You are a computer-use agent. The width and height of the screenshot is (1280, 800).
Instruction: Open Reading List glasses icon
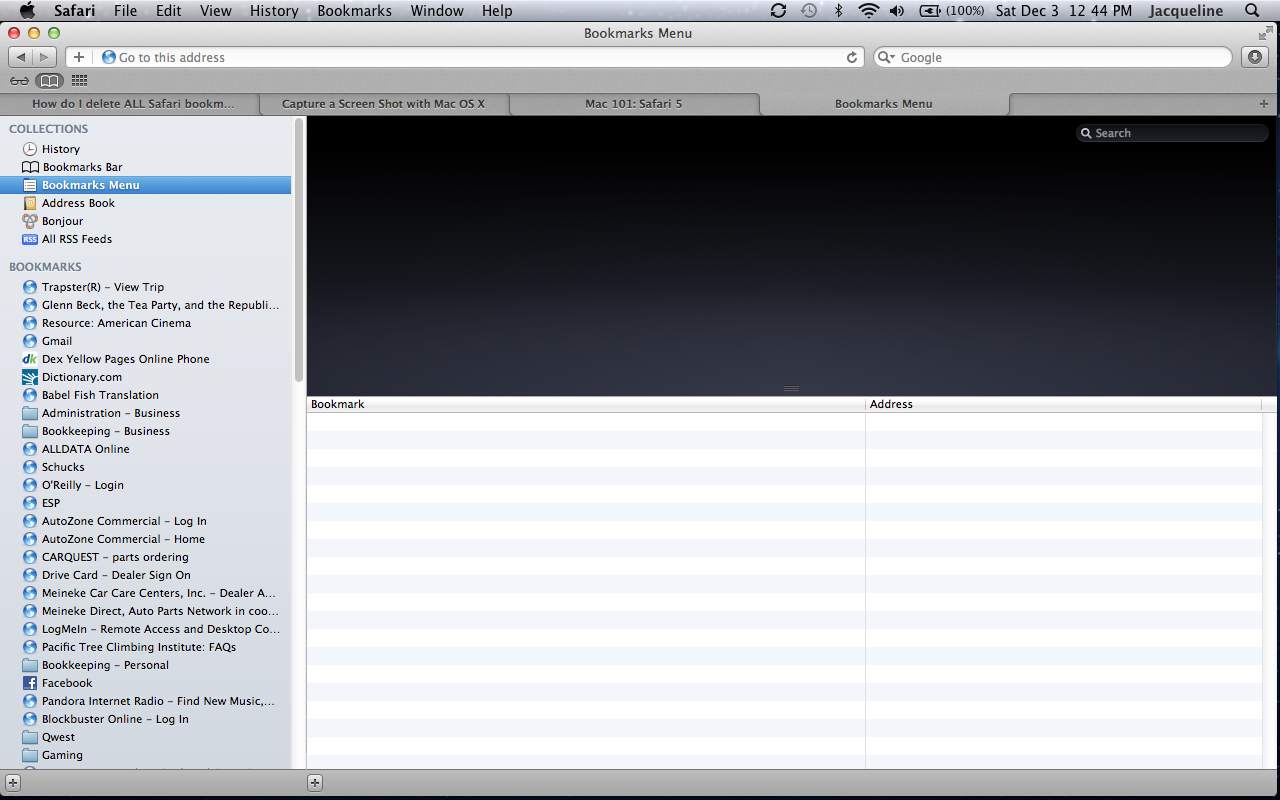point(19,81)
